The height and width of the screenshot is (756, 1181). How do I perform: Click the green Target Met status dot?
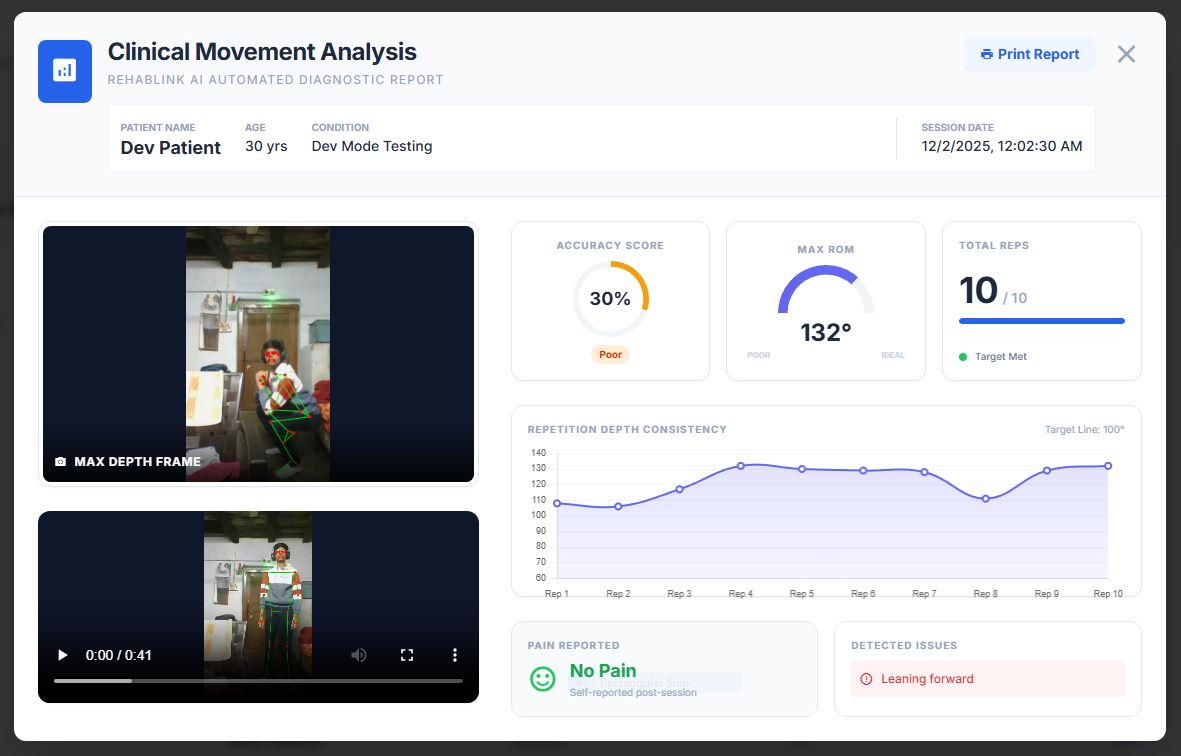tap(963, 357)
